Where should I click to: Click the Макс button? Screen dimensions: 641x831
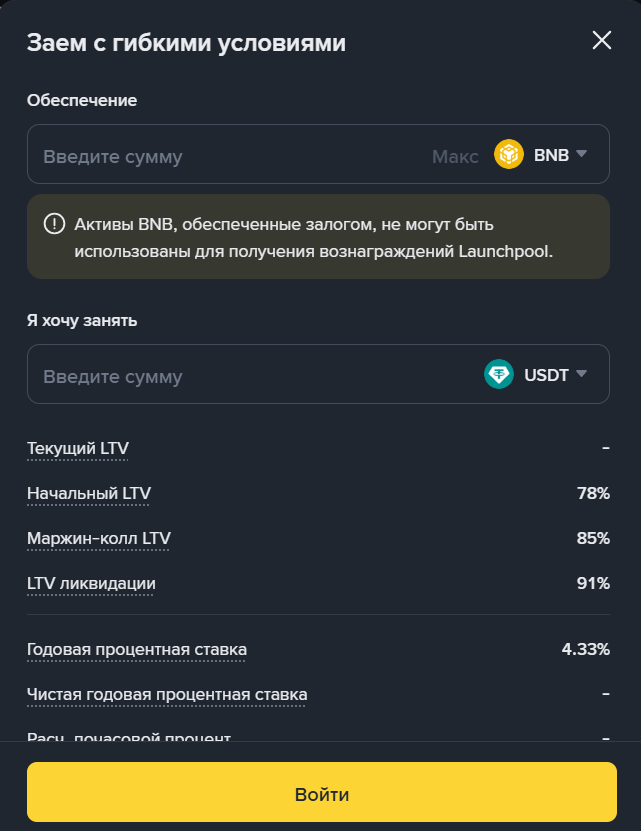[x=455, y=156]
